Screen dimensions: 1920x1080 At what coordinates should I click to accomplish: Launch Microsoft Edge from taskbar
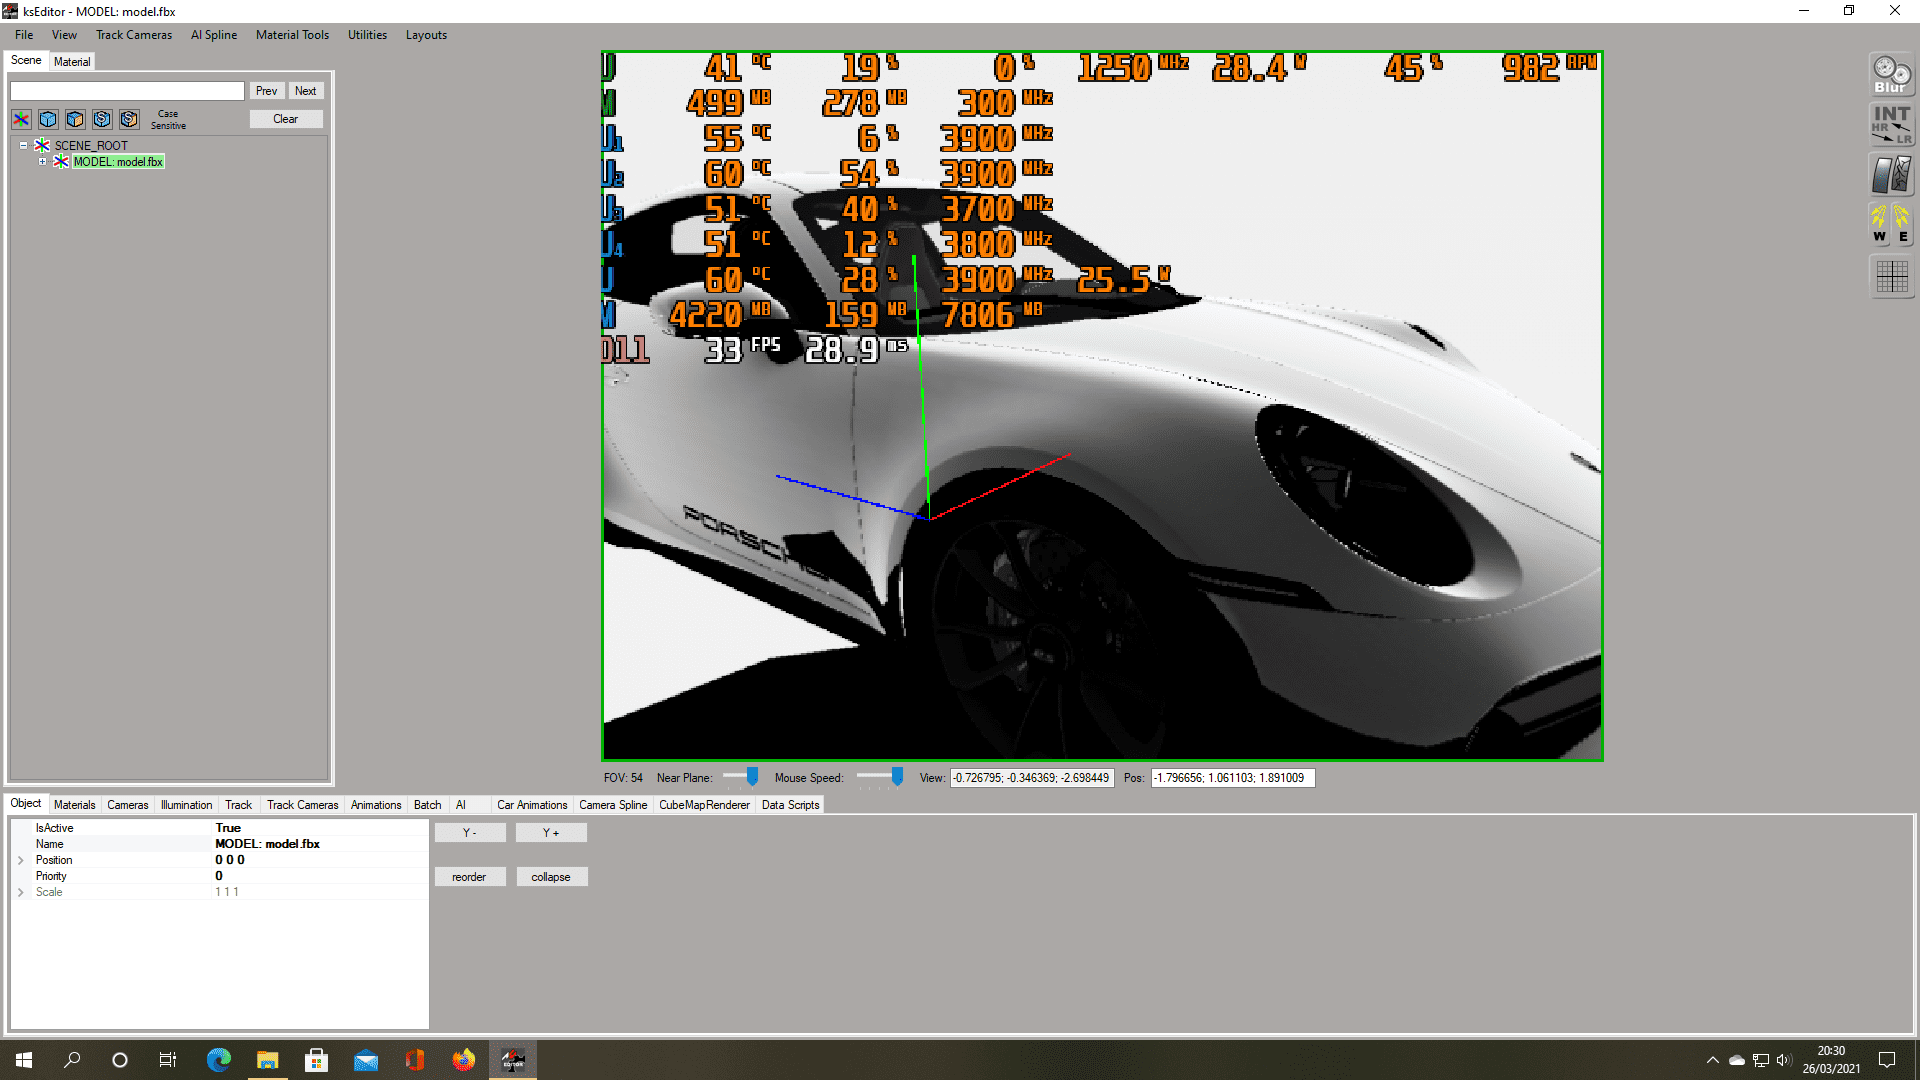tap(218, 1060)
